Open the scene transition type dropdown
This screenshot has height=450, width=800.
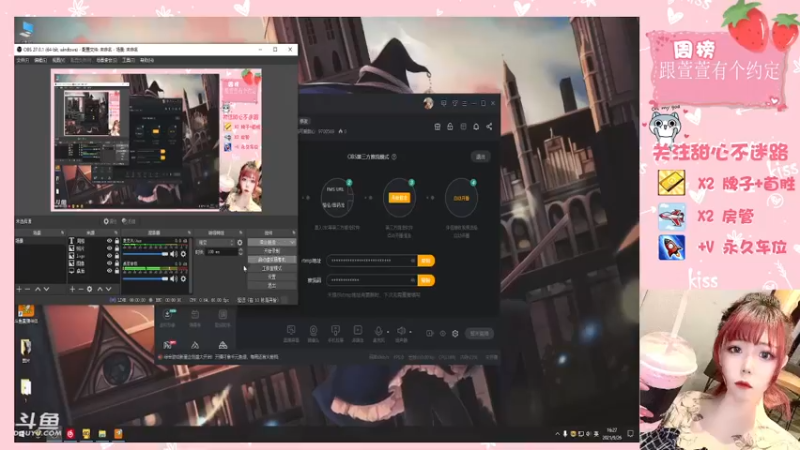(x=215, y=242)
